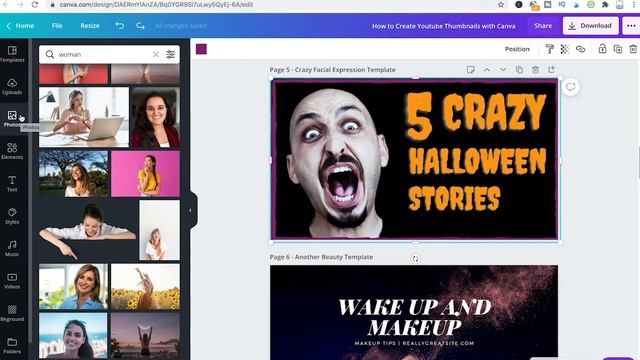The height and width of the screenshot is (360, 640).
Task: Select woman under trees outdoor photo
Action: point(73,174)
